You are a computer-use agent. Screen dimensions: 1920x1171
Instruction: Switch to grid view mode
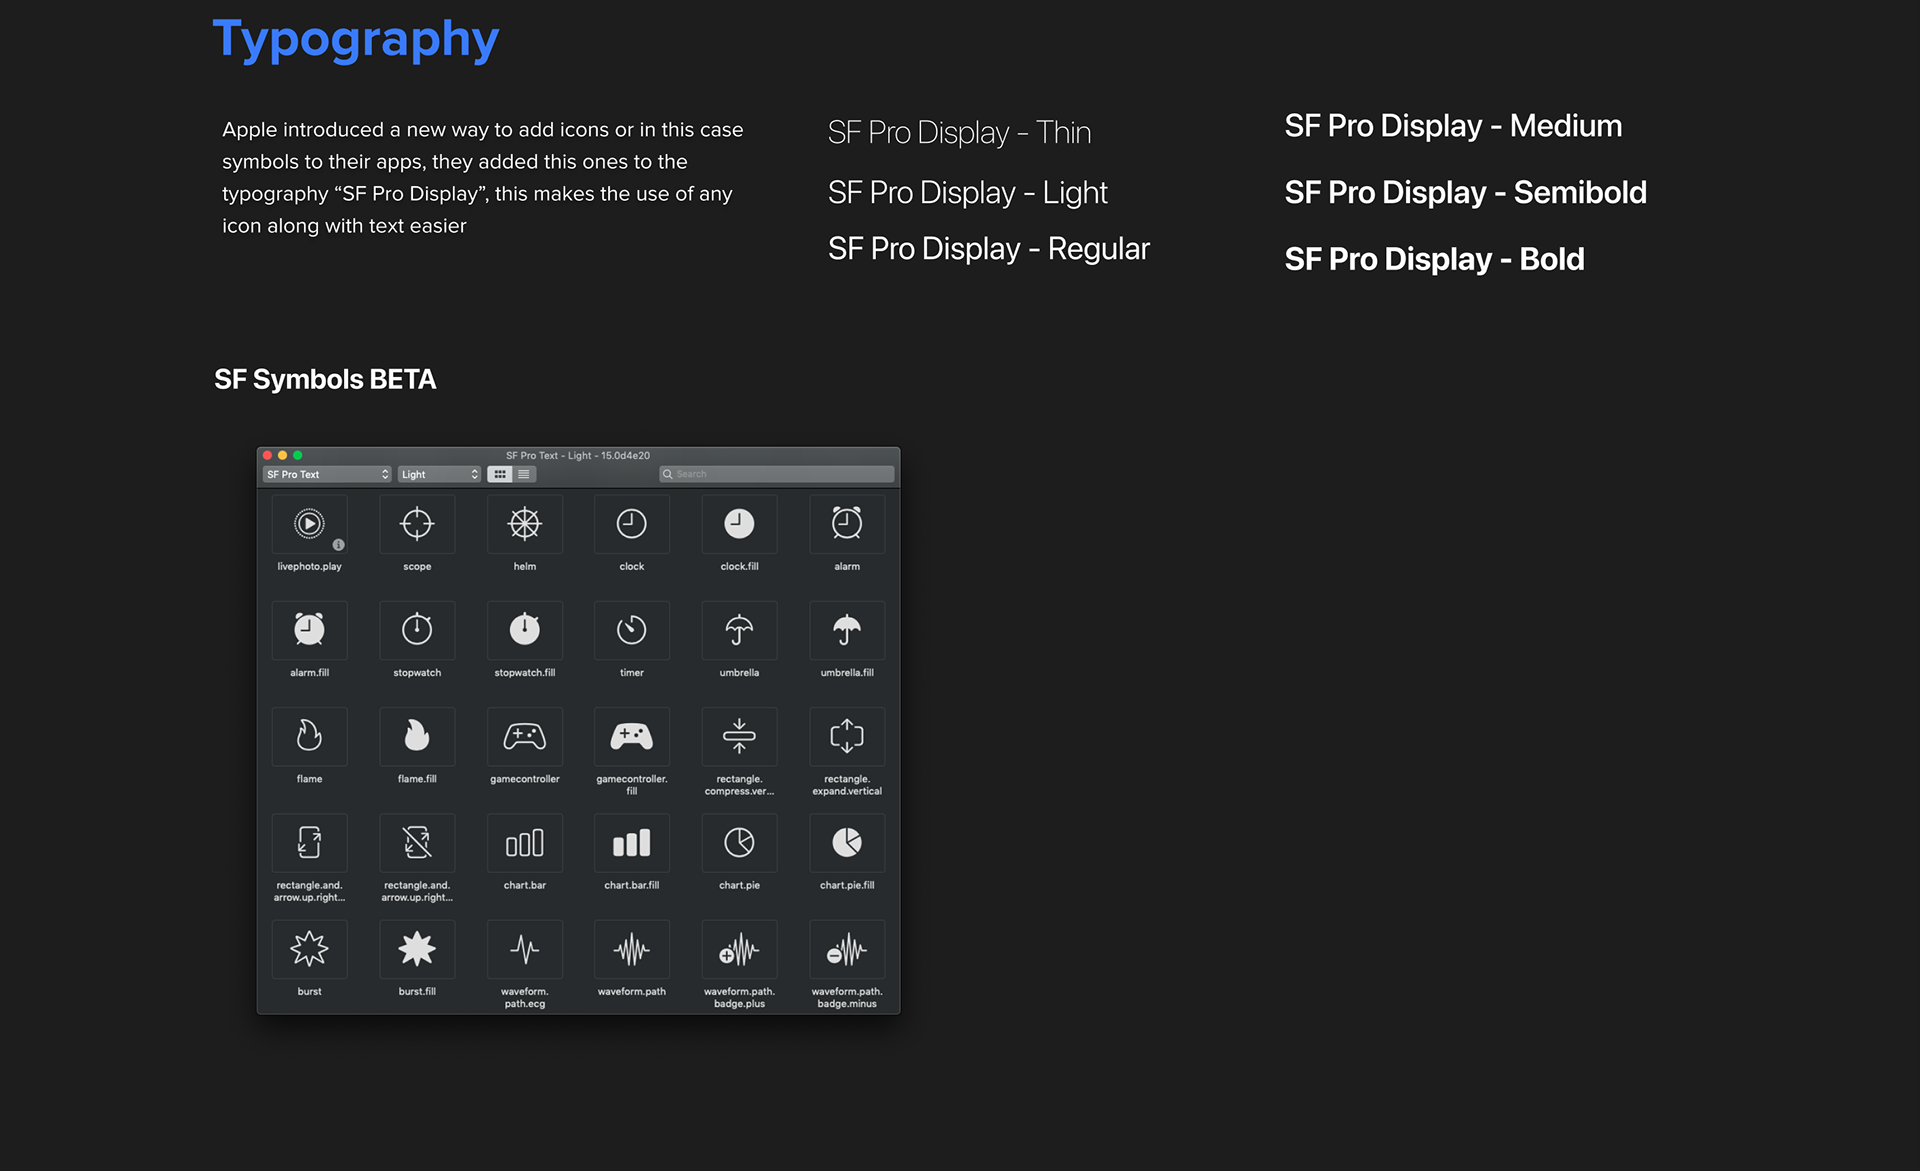click(500, 474)
